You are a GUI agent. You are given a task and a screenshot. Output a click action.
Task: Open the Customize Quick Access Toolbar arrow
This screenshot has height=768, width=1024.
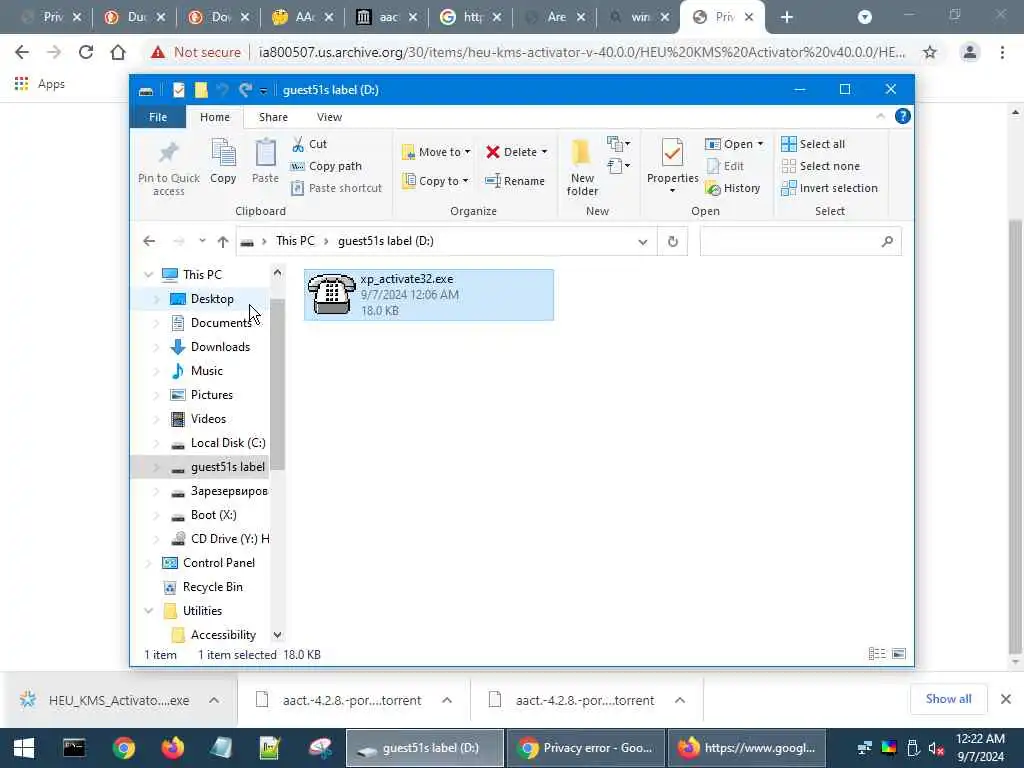[263, 91]
